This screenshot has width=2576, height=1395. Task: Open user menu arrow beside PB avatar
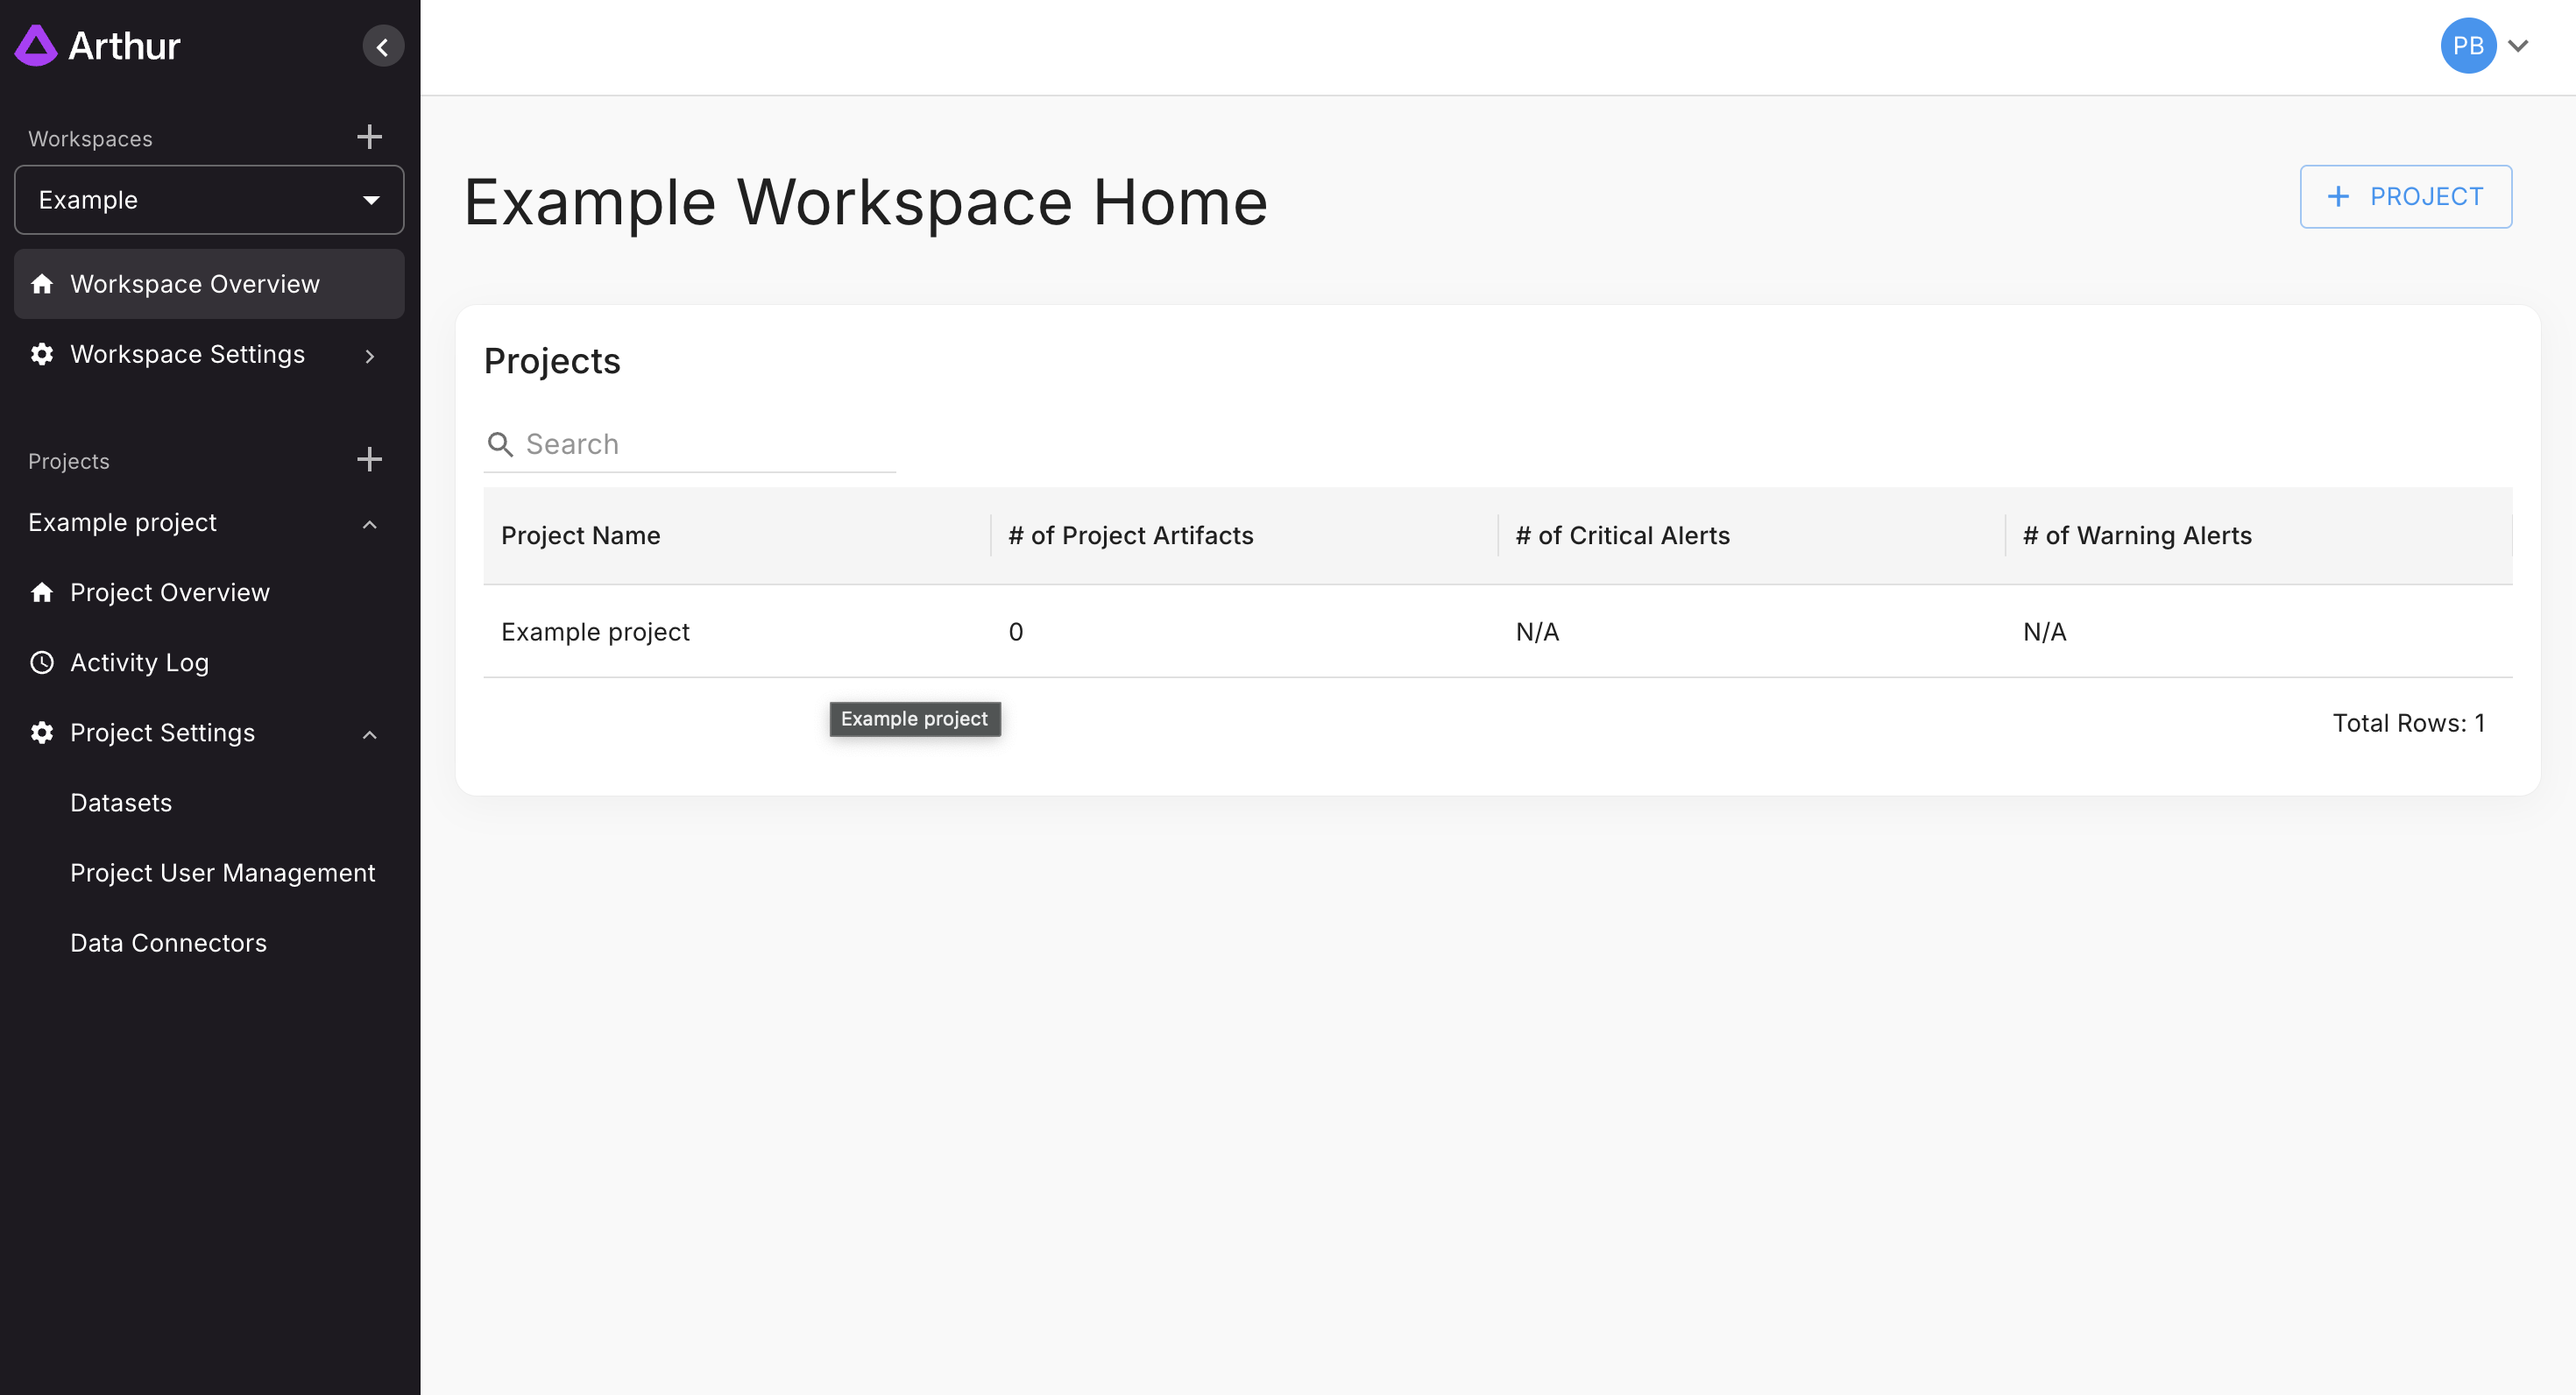click(2518, 46)
